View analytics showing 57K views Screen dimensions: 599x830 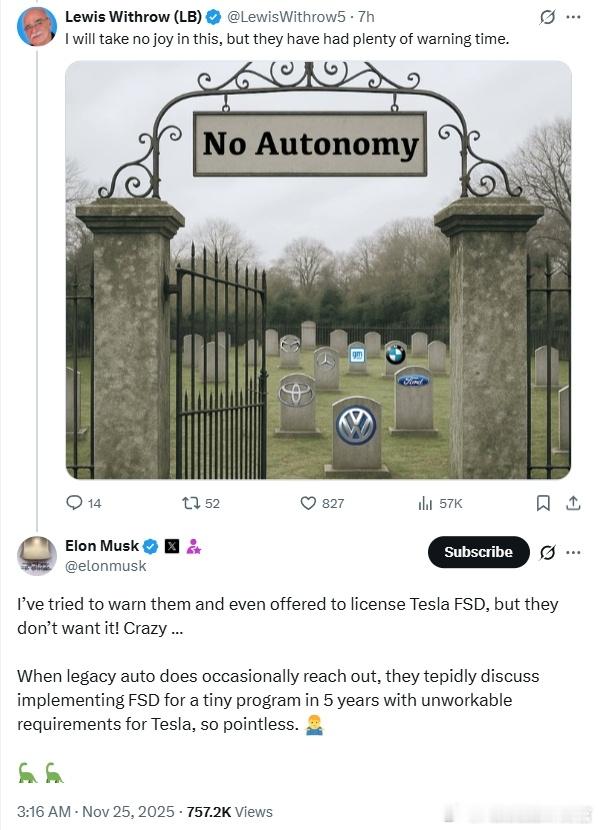pyautogui.click(x=425, y=503)
